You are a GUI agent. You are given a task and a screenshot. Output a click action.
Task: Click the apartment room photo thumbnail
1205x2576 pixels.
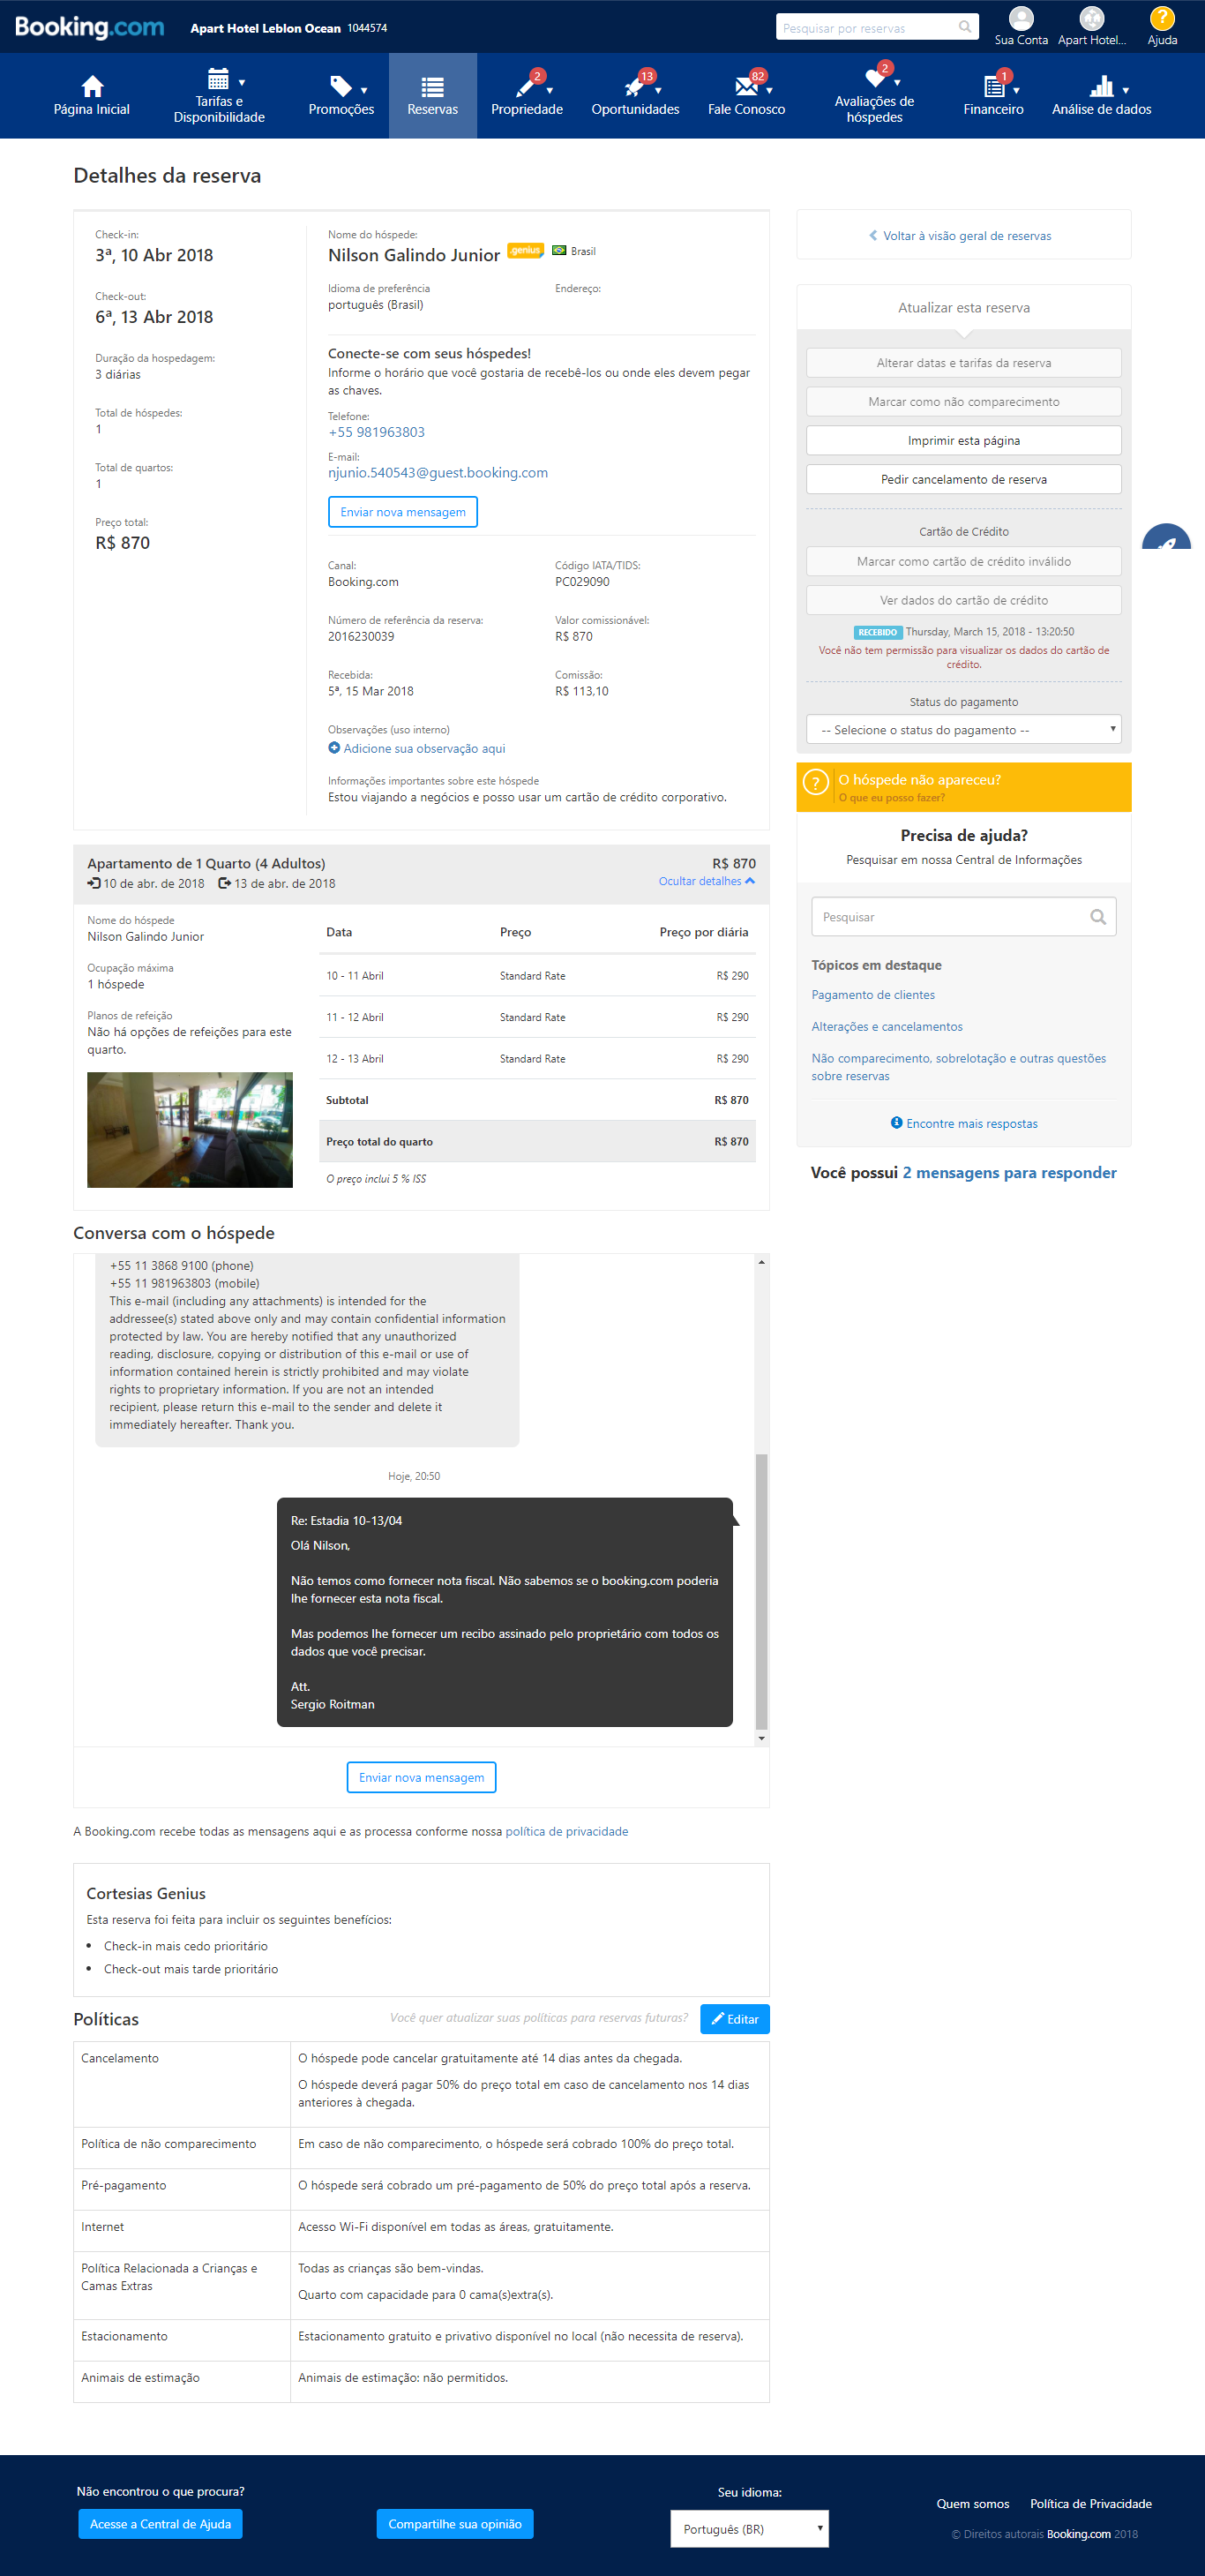tap(190, 1130)
